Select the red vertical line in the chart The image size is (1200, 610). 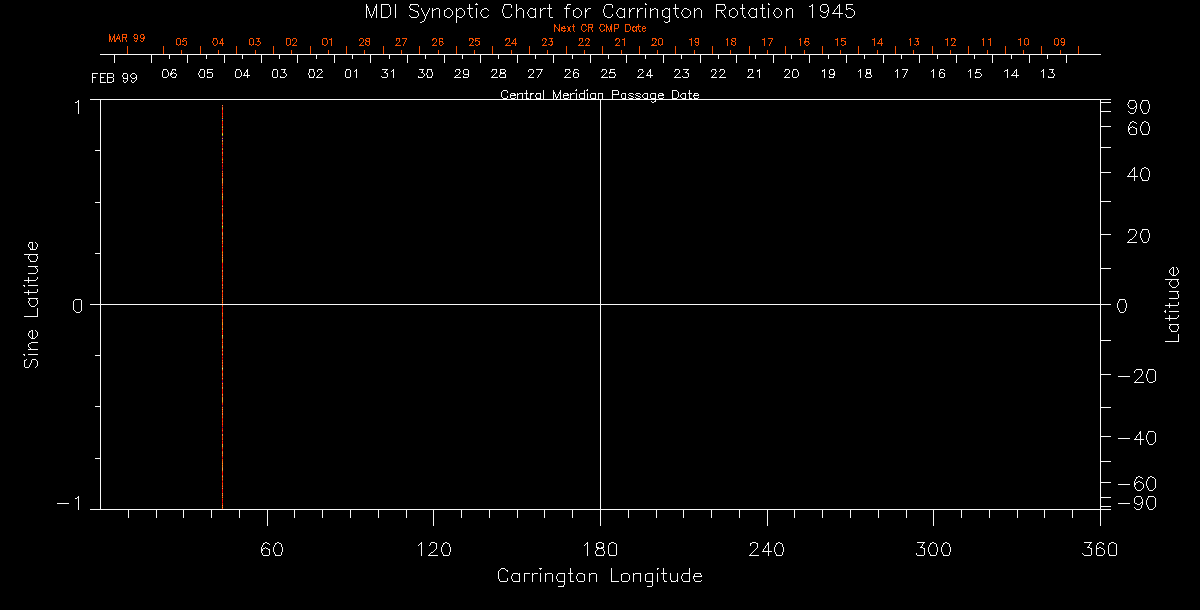[x=222, y=300]
